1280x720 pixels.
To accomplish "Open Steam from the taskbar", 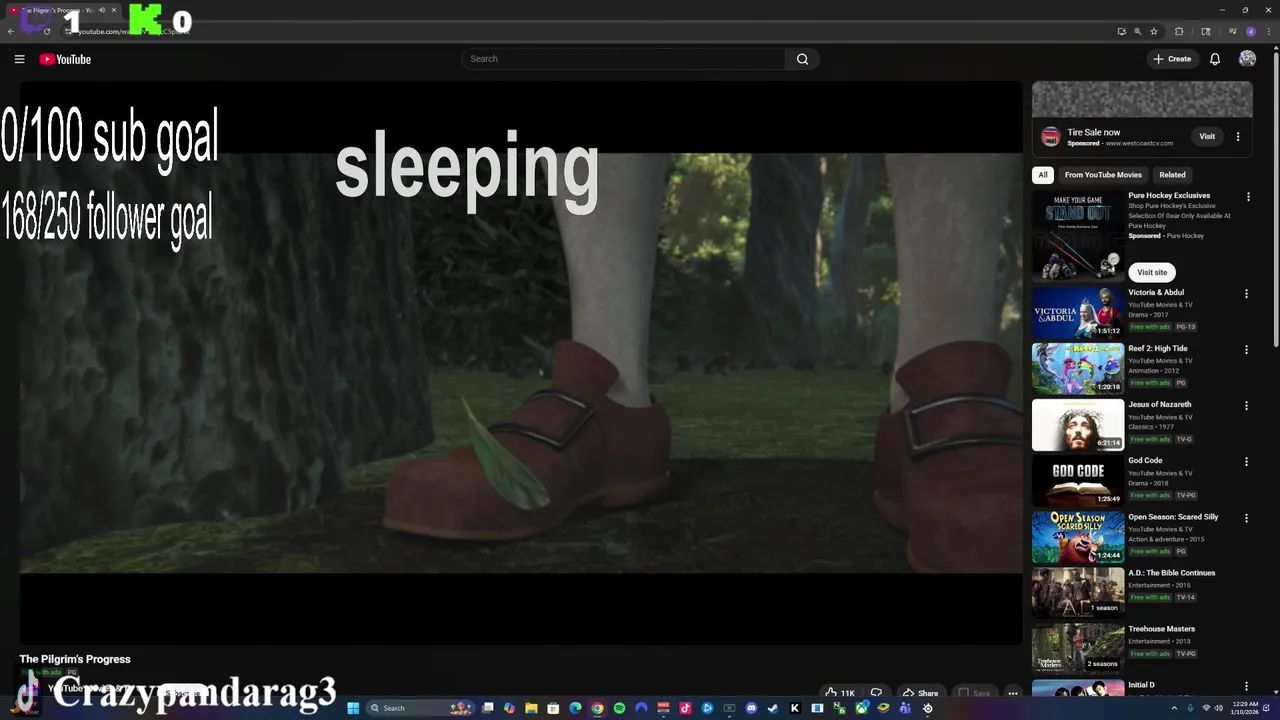I will (x=773, y=708).
